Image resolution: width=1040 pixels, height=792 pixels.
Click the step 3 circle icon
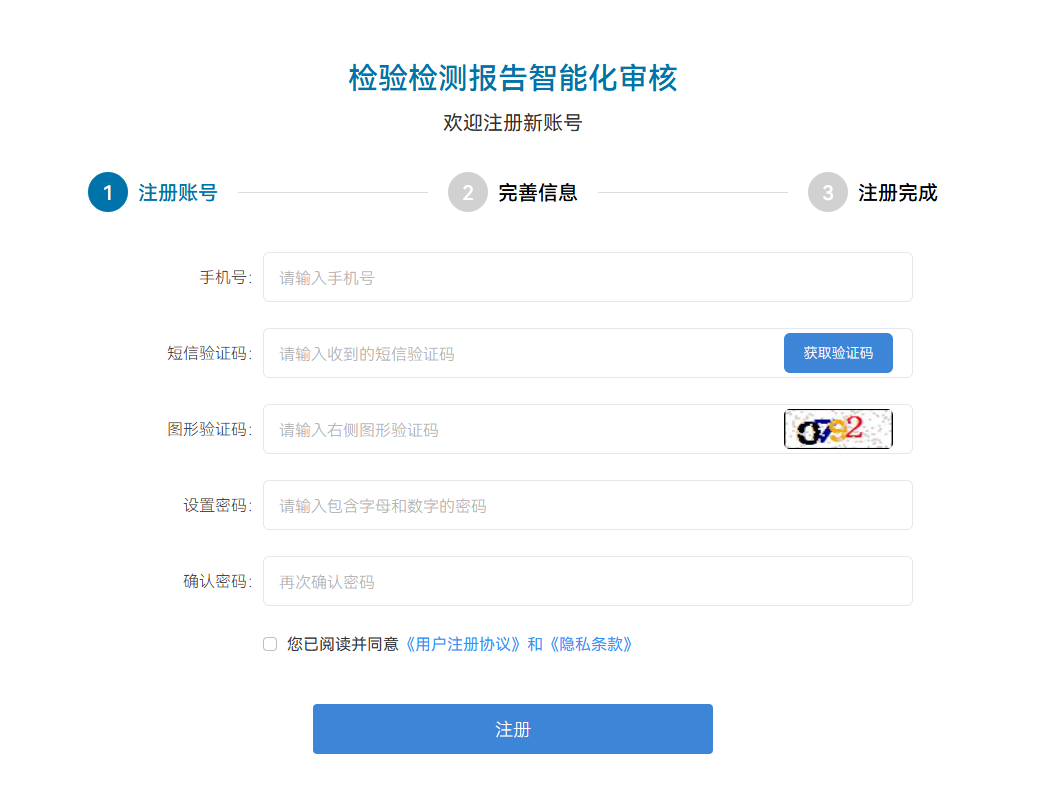(x=828, y=193)
